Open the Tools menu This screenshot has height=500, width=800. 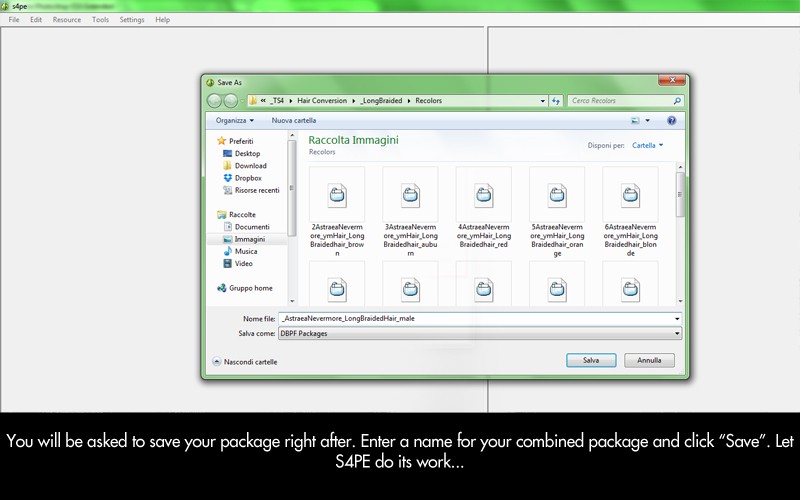point(100,19)
